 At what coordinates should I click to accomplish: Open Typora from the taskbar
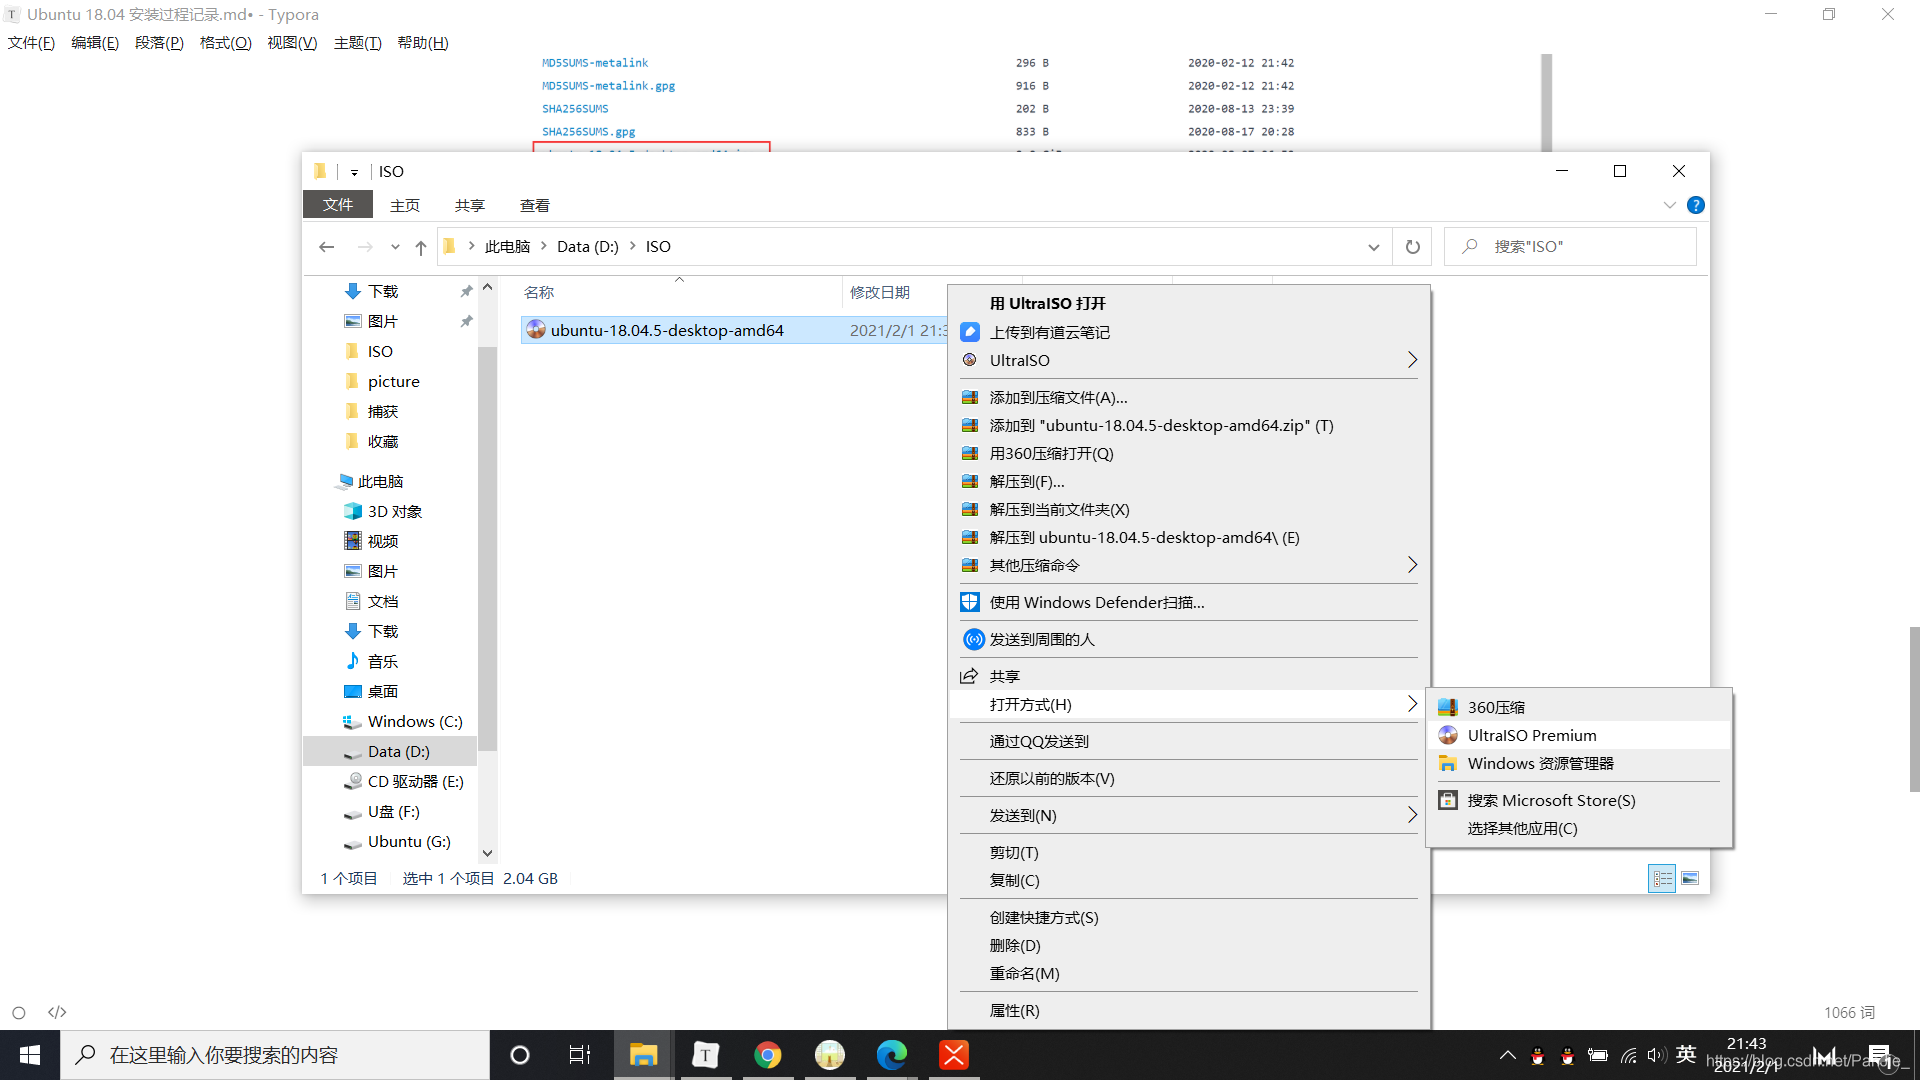pyautogui.click(x=705, y=1055)
